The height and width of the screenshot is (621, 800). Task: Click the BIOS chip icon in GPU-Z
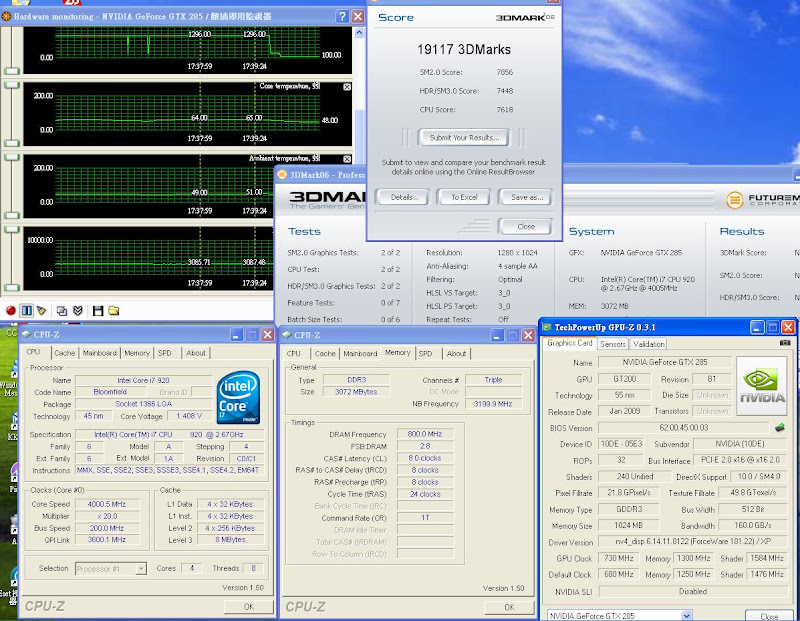[x=779, y=427]
